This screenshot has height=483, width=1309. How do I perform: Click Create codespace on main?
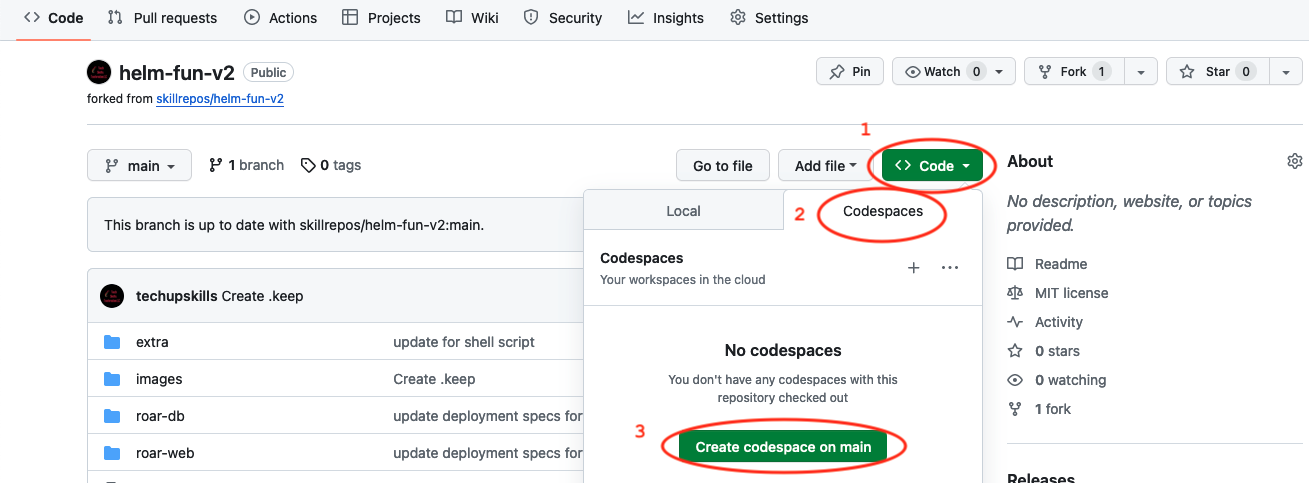coord(783,447)
